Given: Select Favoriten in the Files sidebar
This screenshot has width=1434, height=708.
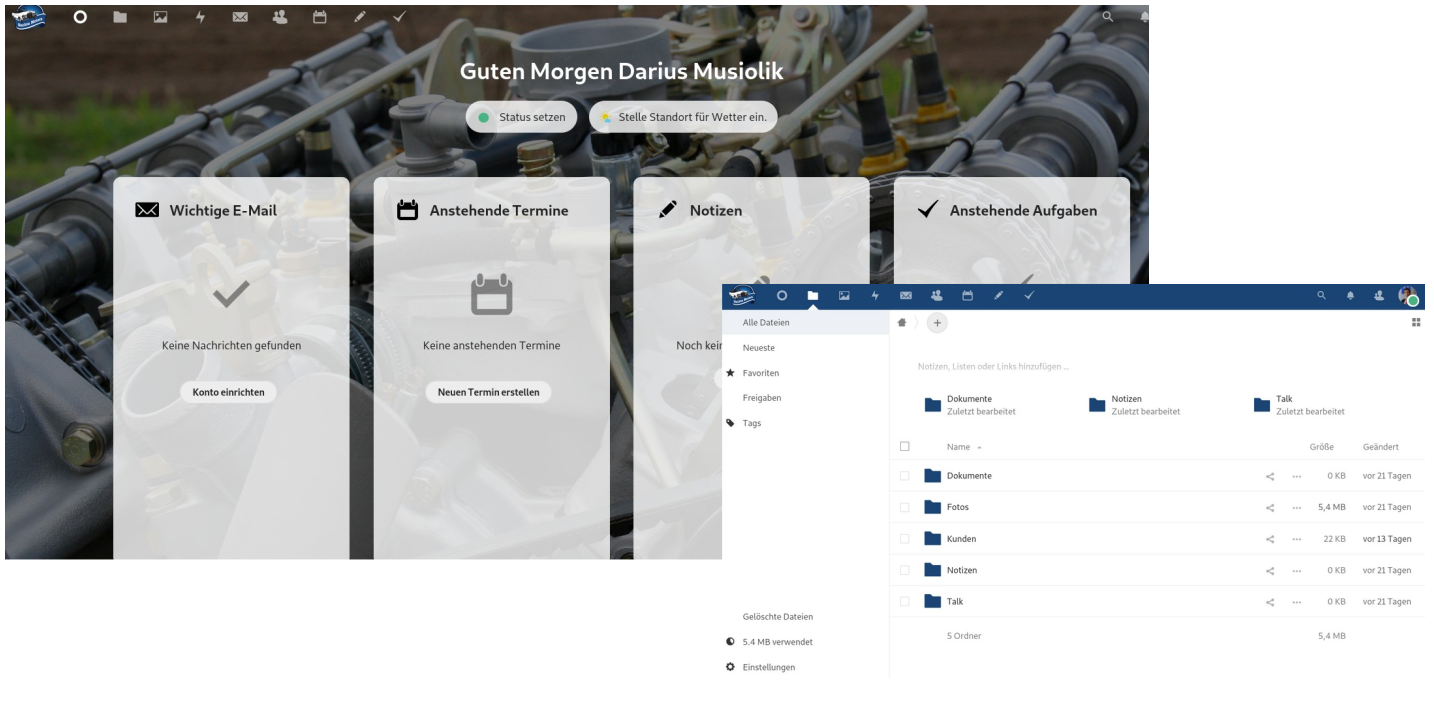Looking at the screenshot, I should (x=760, y=373).
